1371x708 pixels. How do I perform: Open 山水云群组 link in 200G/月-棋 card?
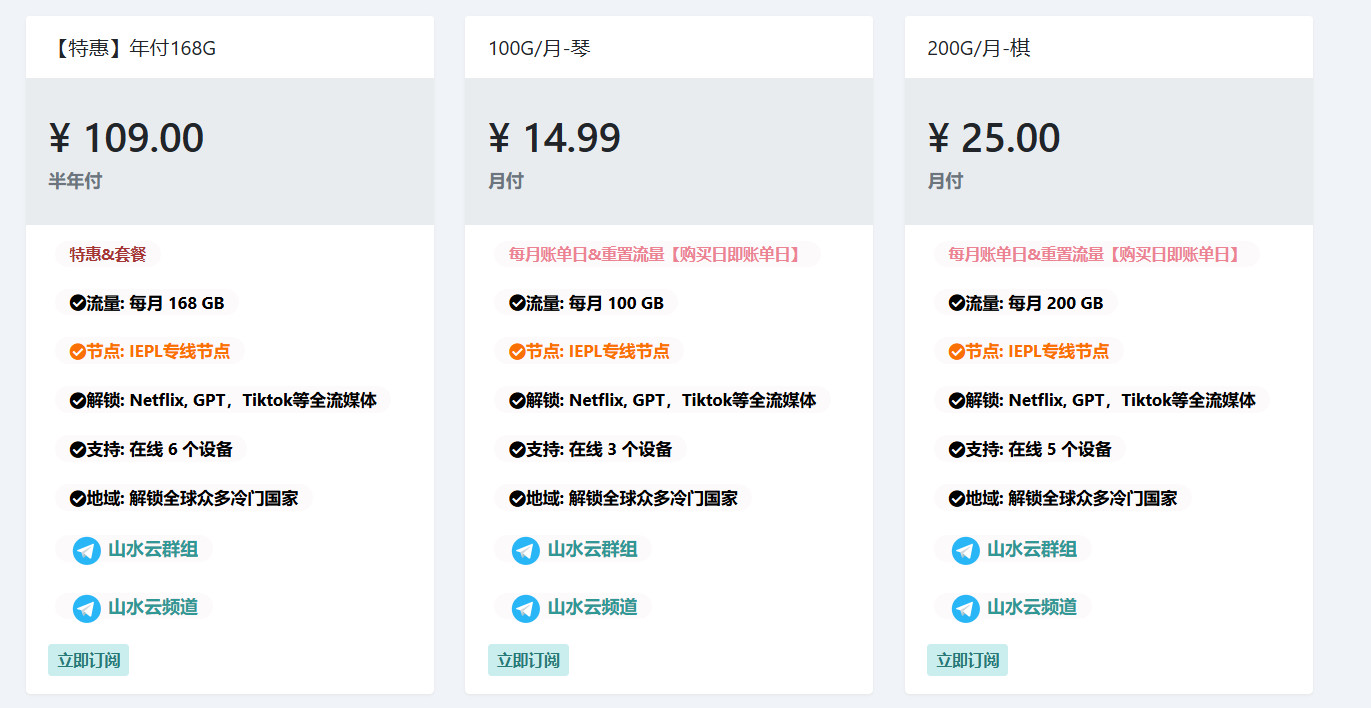point(1031,550)
